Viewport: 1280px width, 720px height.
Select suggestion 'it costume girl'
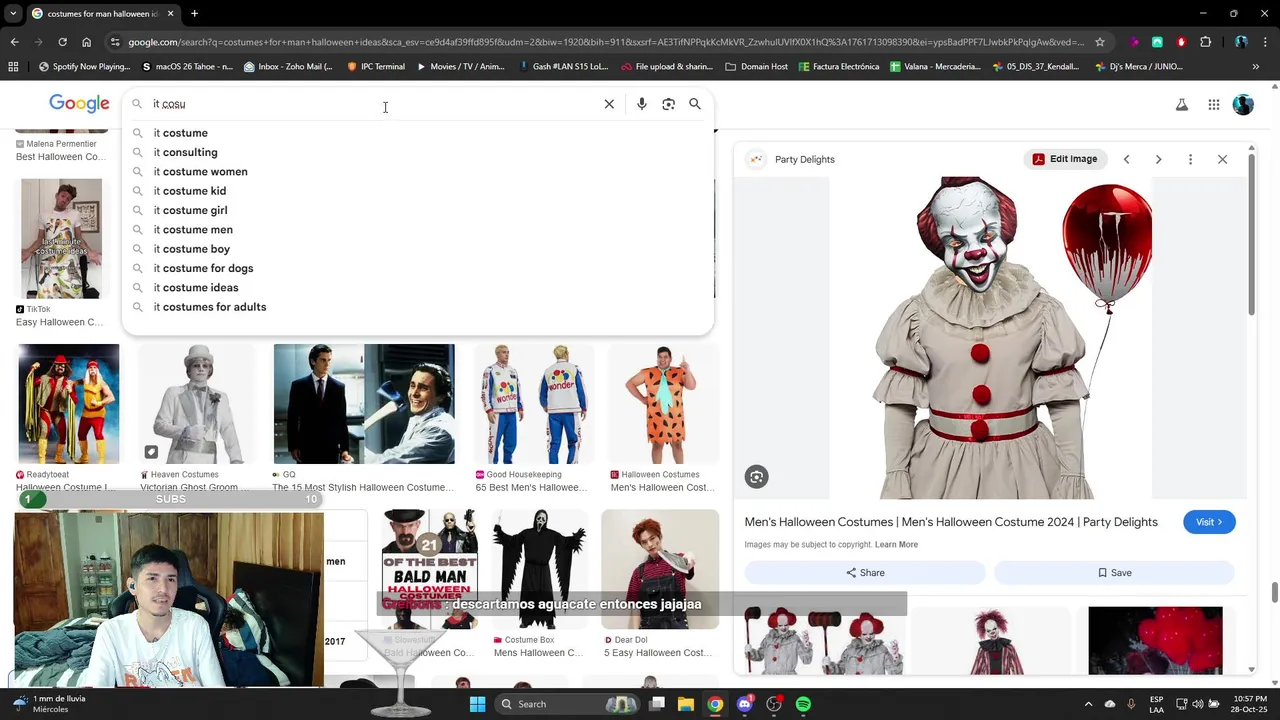[x=418, y=210]
